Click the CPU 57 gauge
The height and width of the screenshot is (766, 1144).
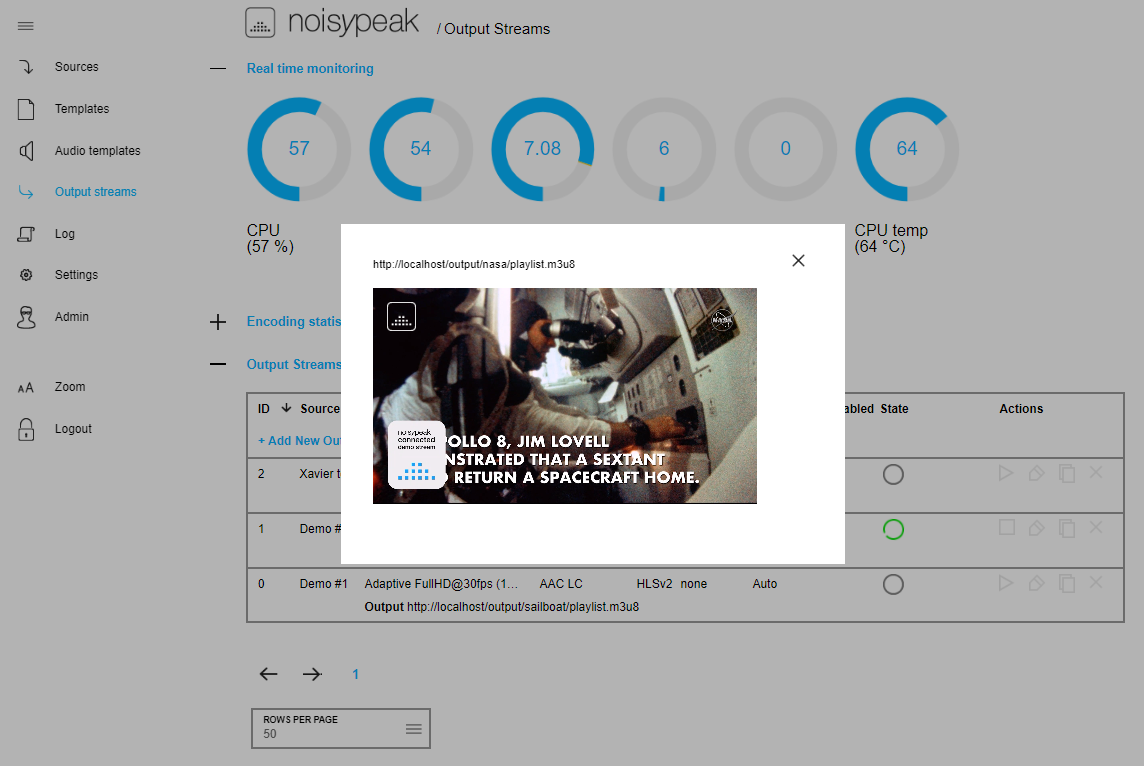pyautogui.click(x=299, y=149)
